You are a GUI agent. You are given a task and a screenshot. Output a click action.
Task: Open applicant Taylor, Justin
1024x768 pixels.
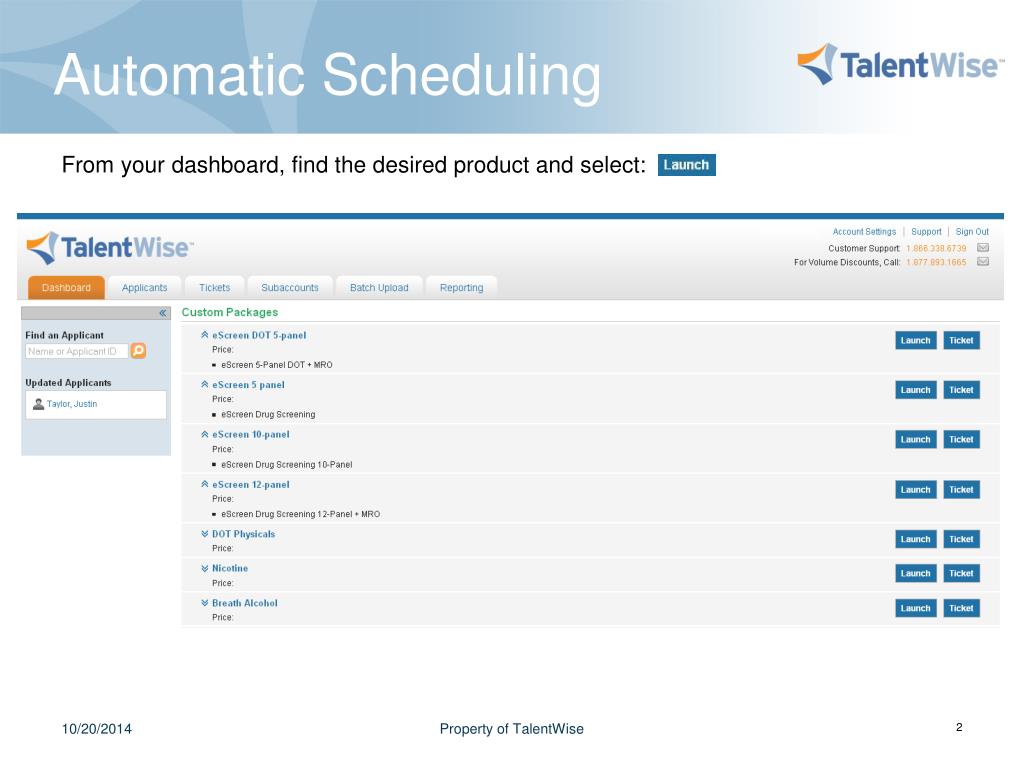(72, 404)
